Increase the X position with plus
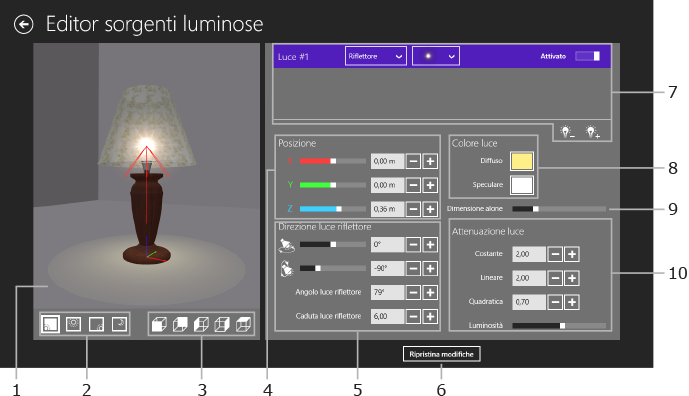Image resolution: width=689 pixels, height=396 pixels. [x=430, y=161]
